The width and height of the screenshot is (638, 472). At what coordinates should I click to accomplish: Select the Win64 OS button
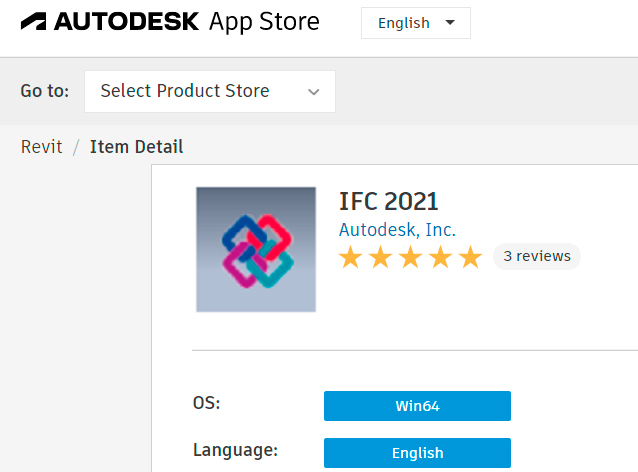(417, 406)
